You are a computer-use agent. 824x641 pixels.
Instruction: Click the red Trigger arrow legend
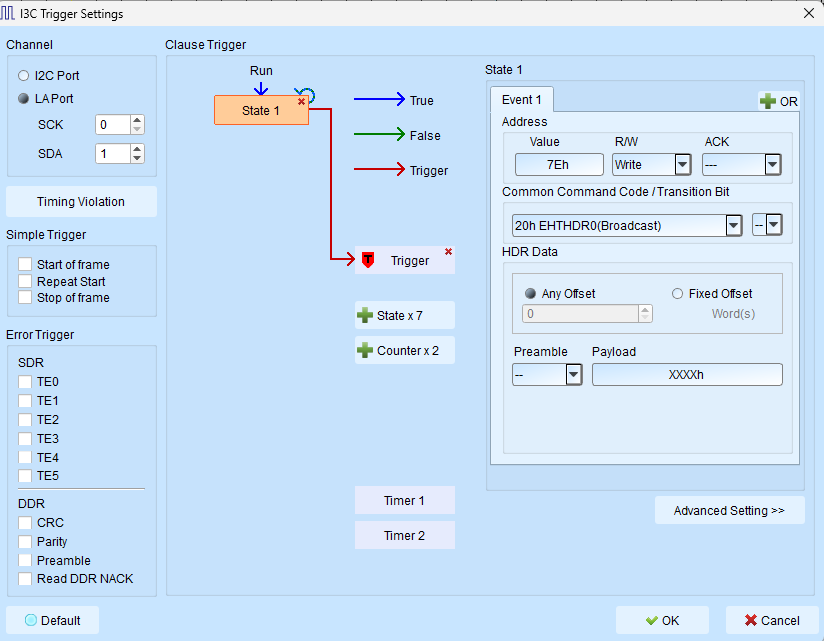click(x=379, y=169)
